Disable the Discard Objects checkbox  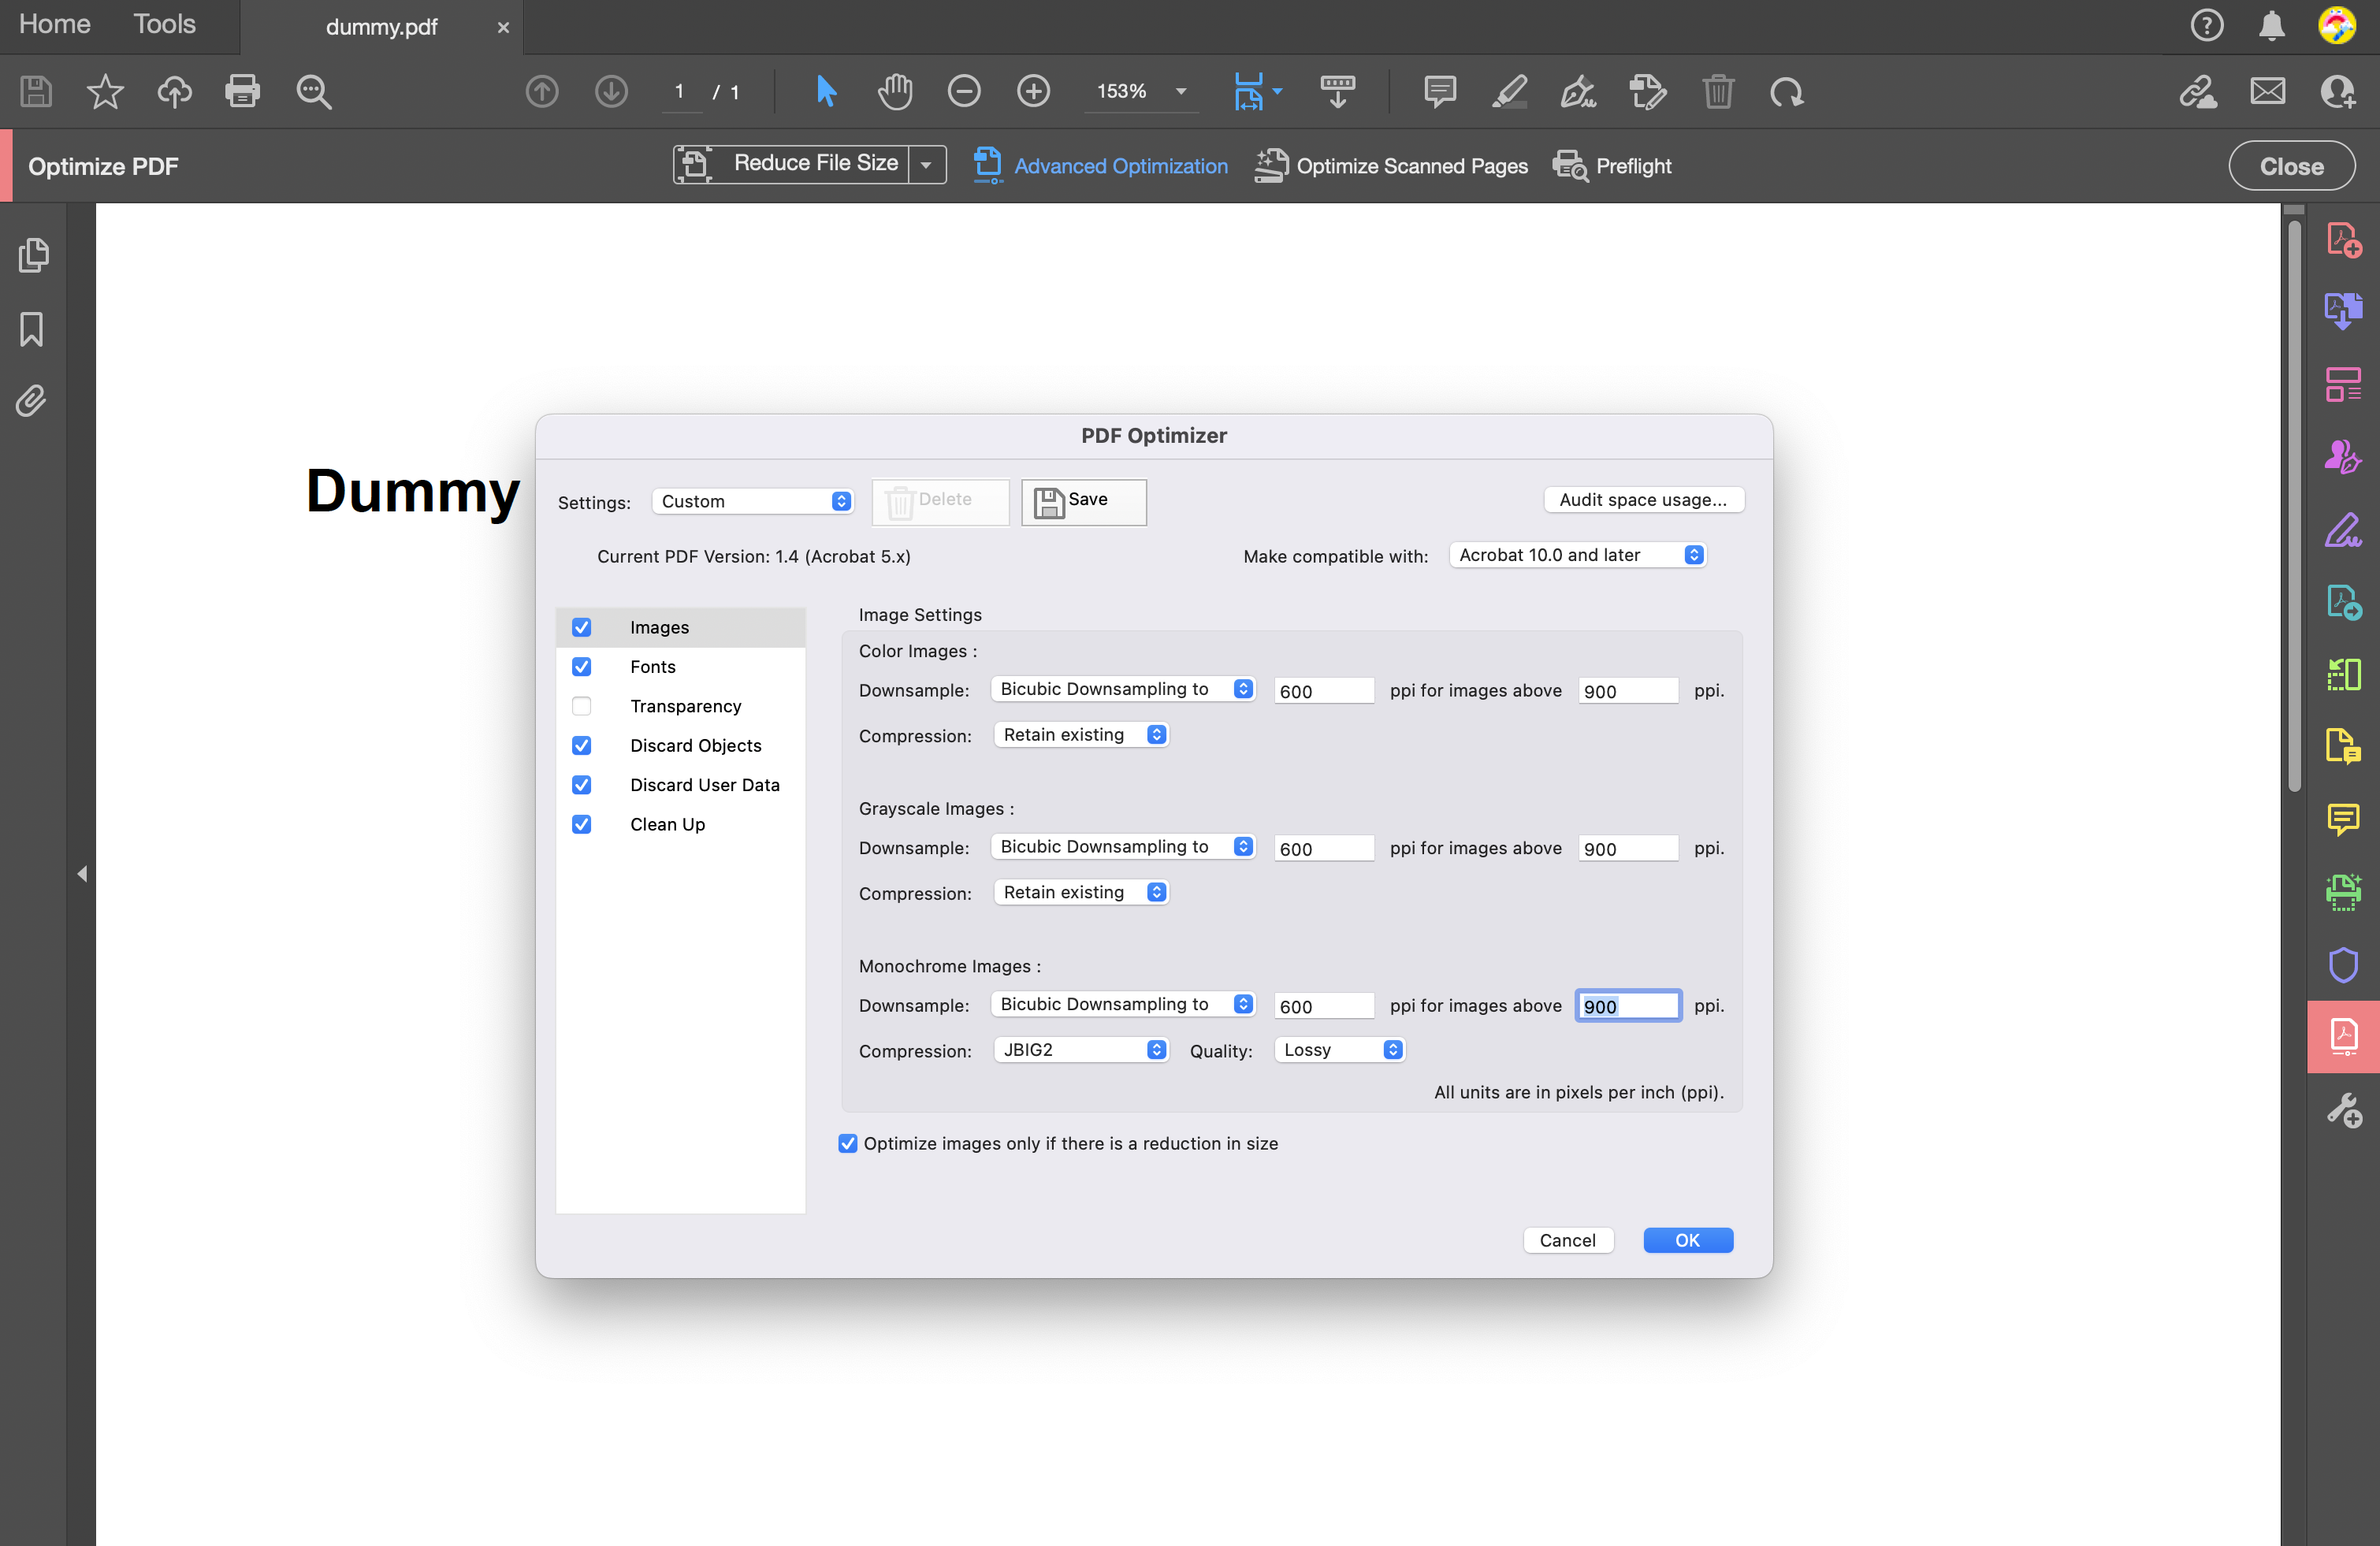[x=581, y=745]
